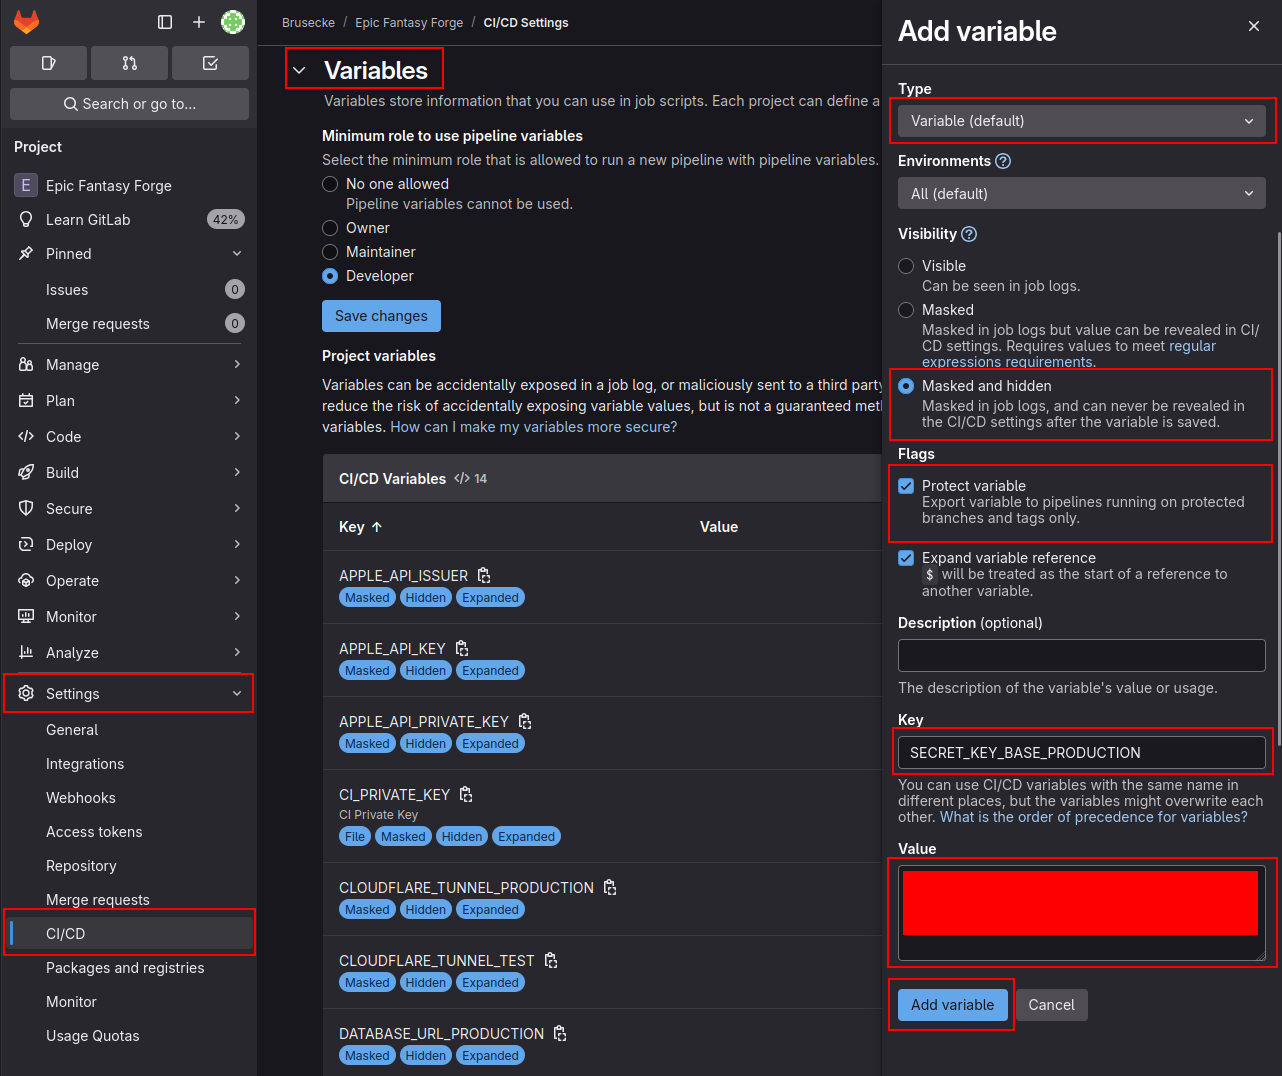Open Visibility help question icon
Viewport: 1282px width, 1076px height.
[x=969, y=234]
